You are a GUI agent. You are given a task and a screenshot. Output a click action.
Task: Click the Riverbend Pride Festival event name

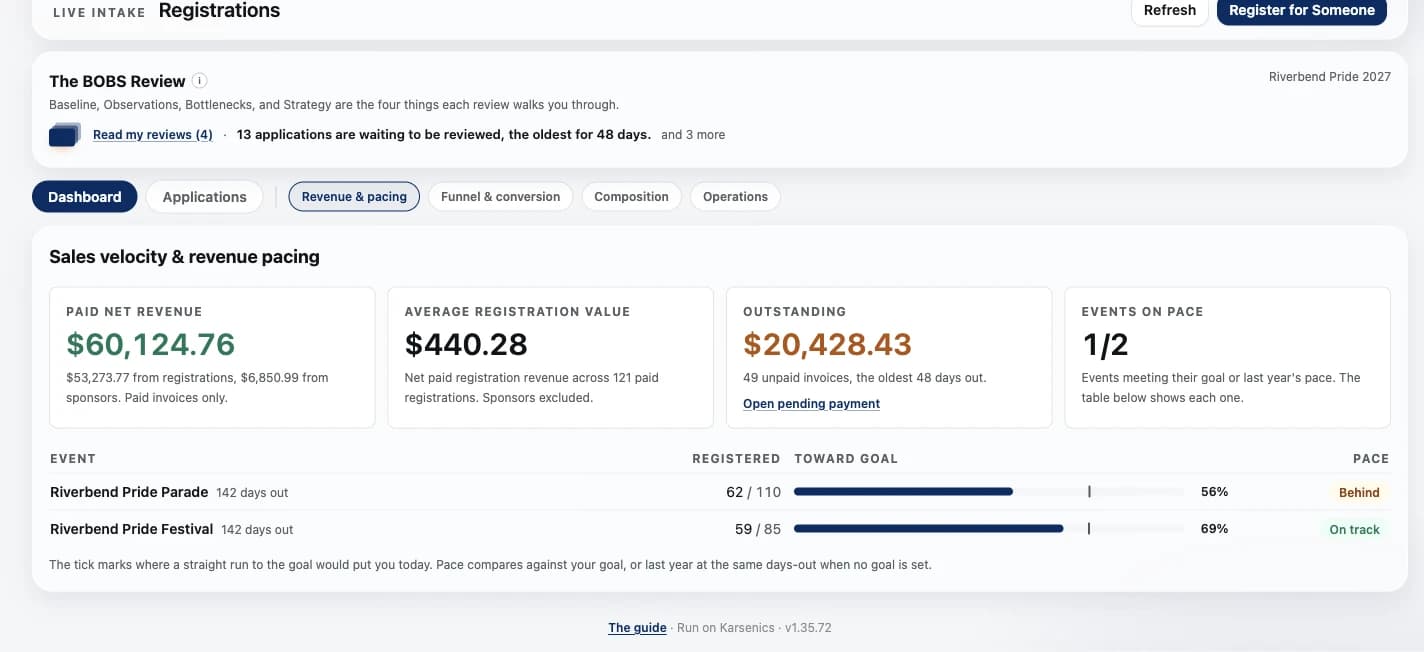(132, 529)
